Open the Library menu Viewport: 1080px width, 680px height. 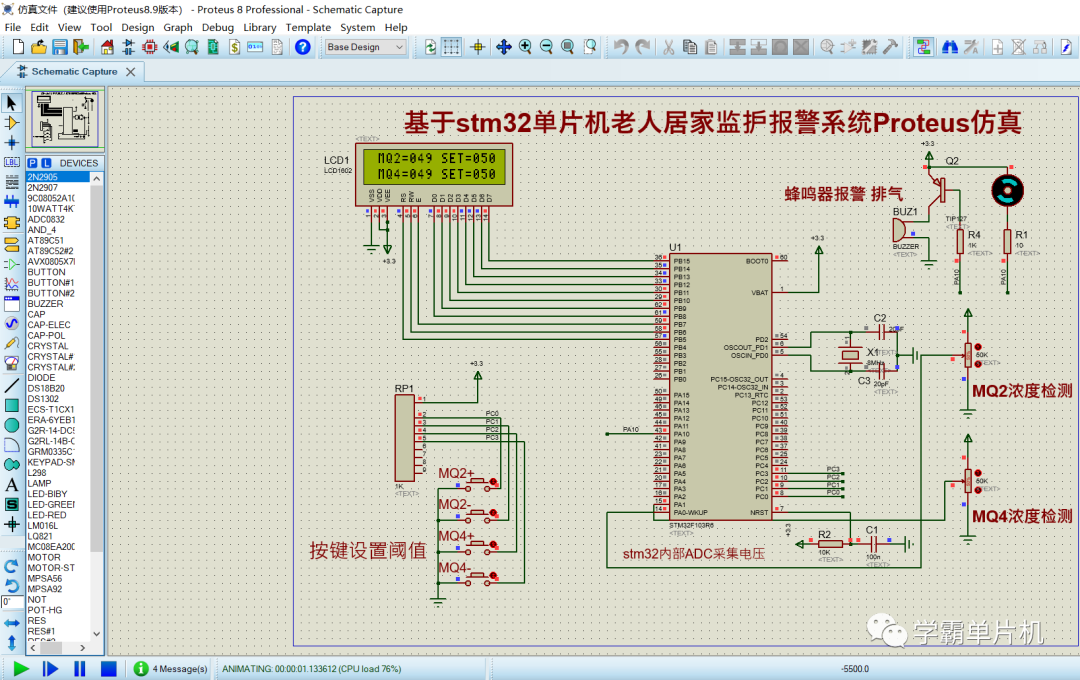click(260, 28)
